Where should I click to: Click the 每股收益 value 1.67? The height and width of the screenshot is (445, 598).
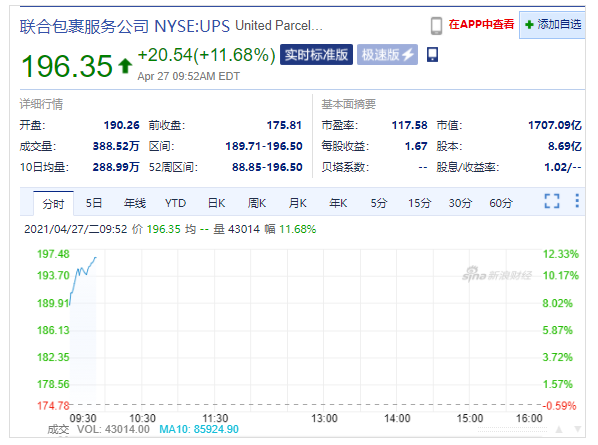(x=416, y=146)
